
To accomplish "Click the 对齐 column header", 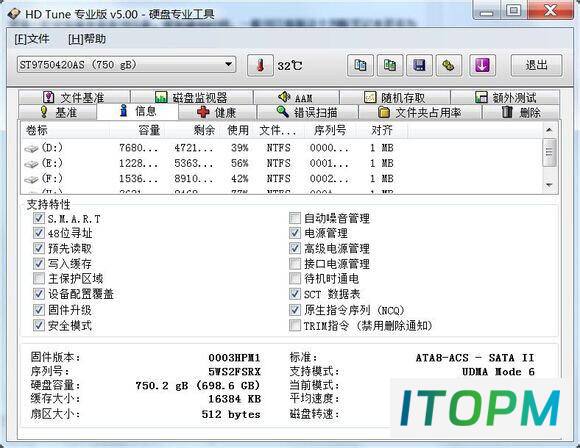I will click(x=382, y=130).
